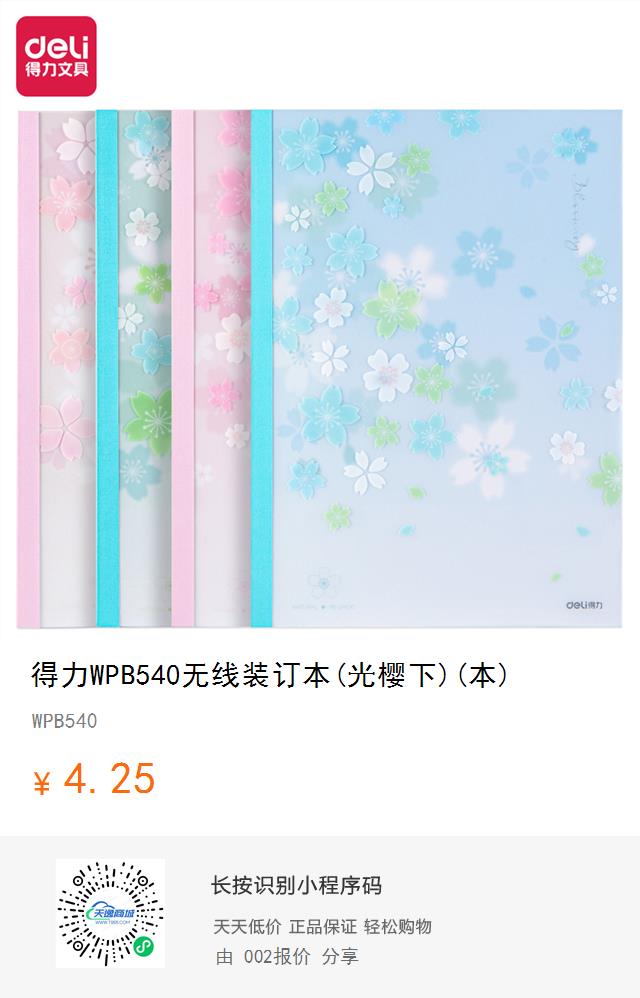Click the small deli logo on blue notebook cover
This screenshot has width=640, height=998.
pyautogui.click(x=584, y=604)
